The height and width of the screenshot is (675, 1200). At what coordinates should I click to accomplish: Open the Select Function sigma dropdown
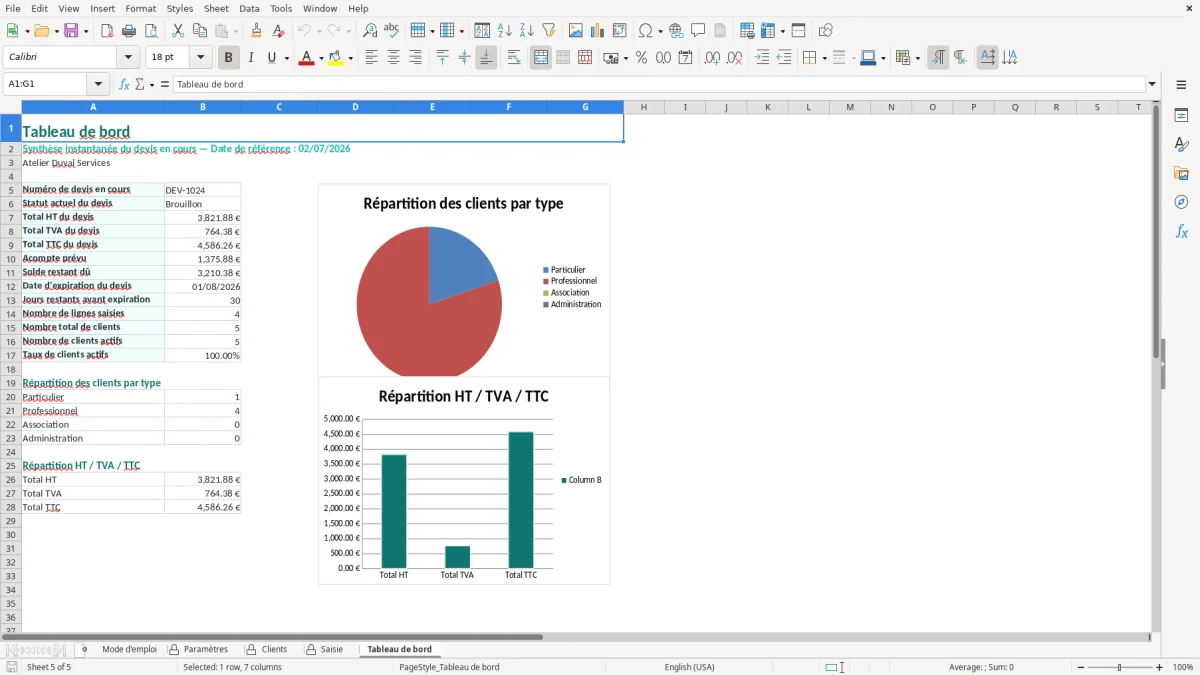coord(152,85)
